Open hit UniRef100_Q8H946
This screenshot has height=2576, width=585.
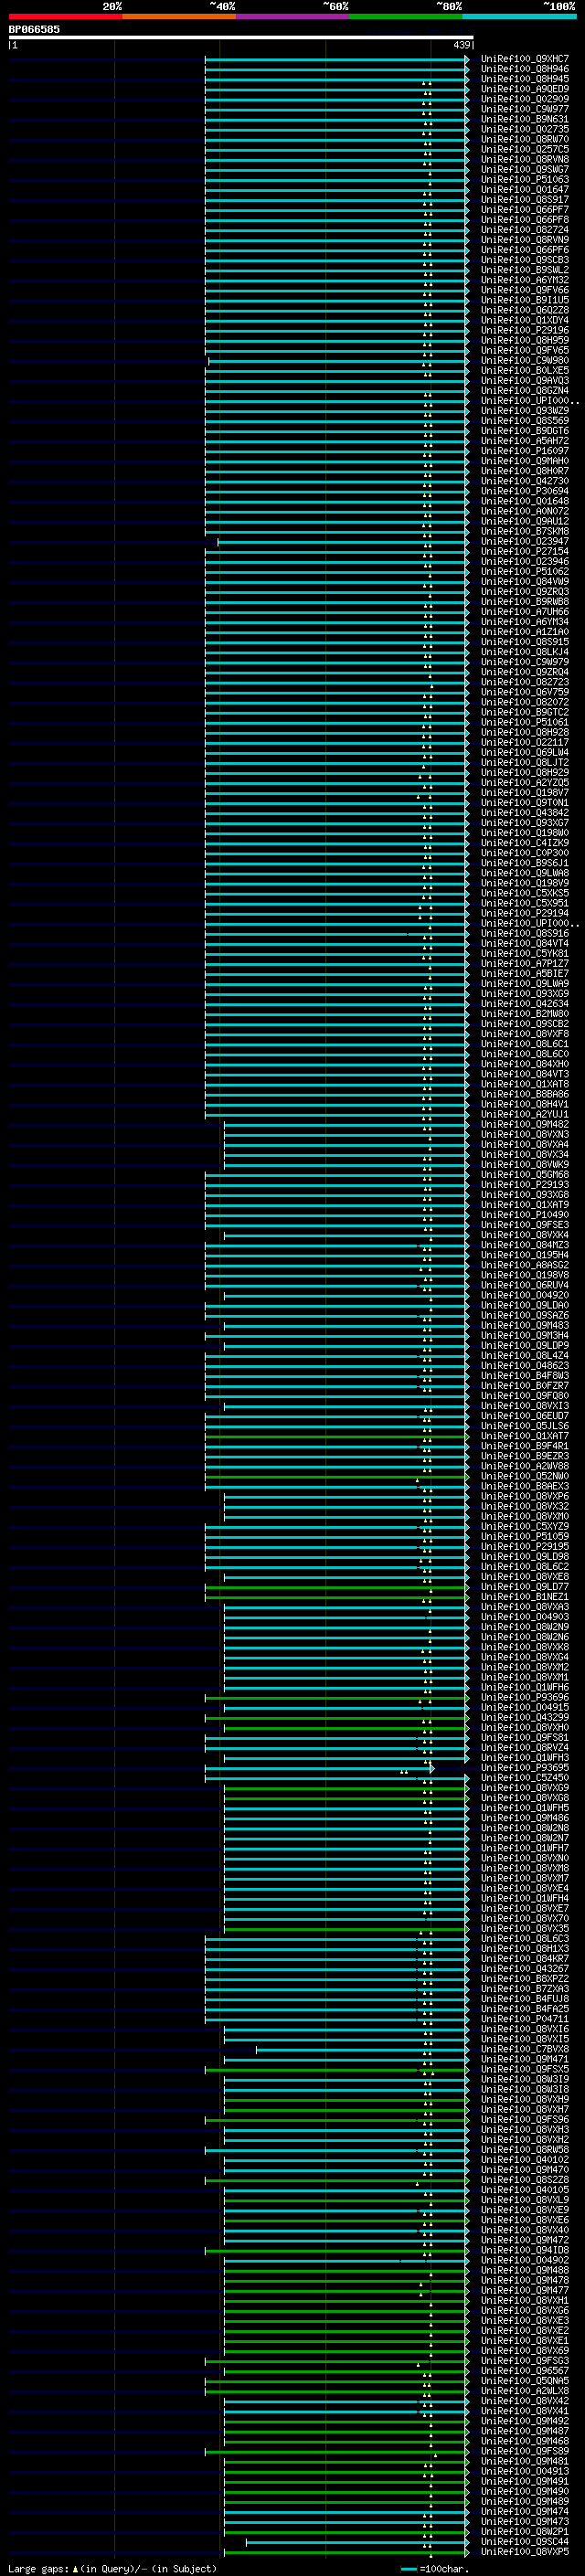tap(525, 69)
